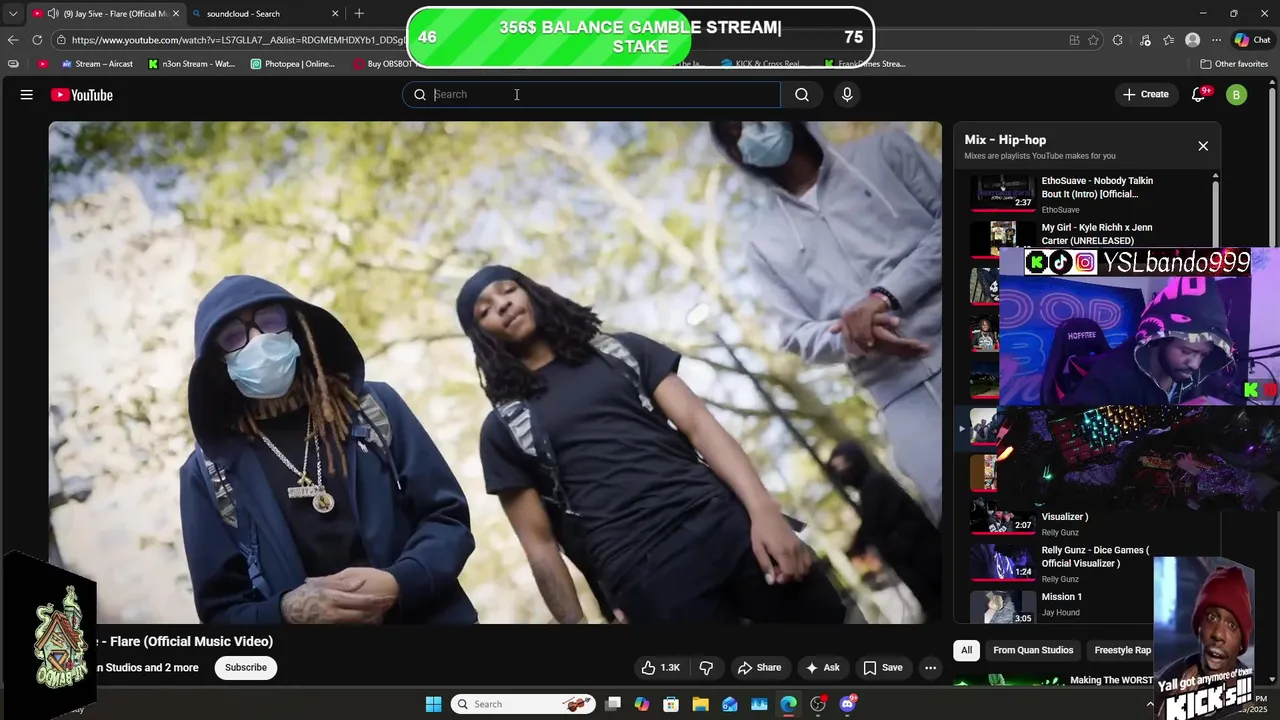Open the favorites list icon
1280x720 pixels.
[1168, 40]
